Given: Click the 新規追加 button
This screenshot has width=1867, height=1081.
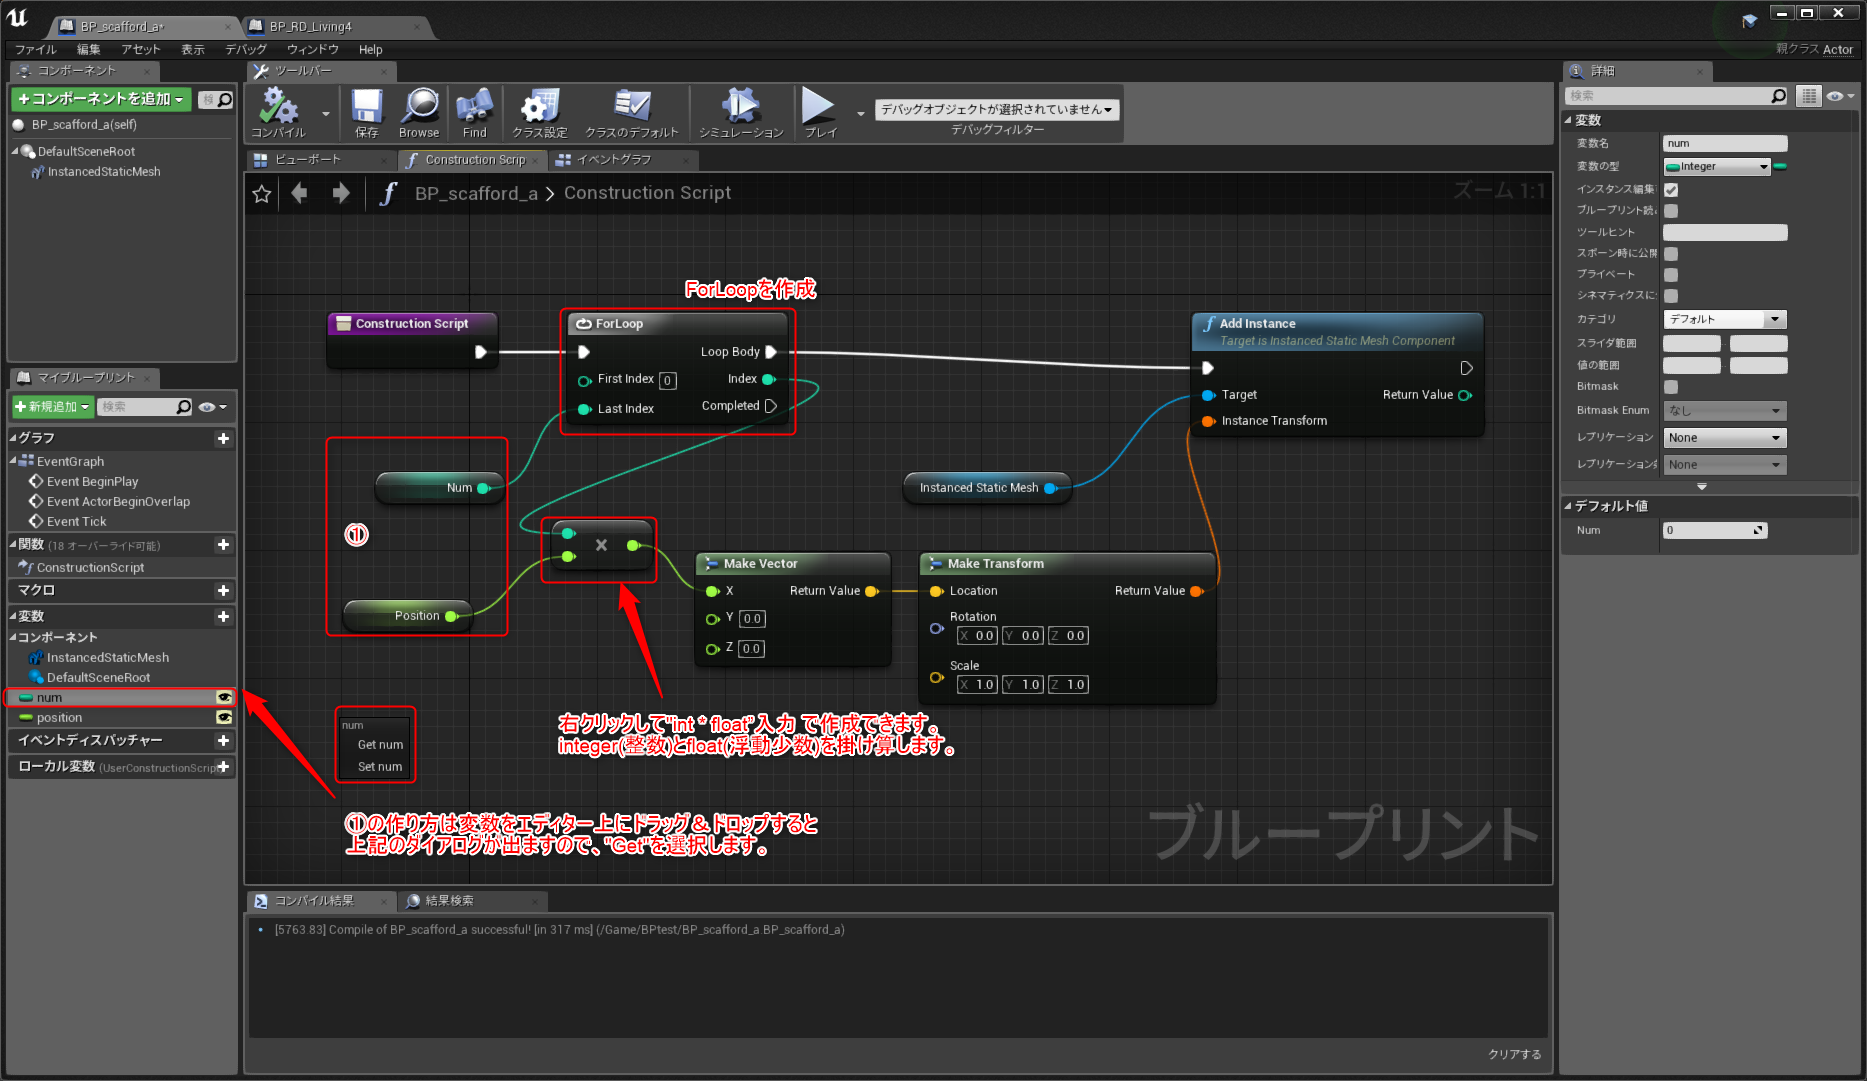Looking at the screenshot, I should [52, 407].
